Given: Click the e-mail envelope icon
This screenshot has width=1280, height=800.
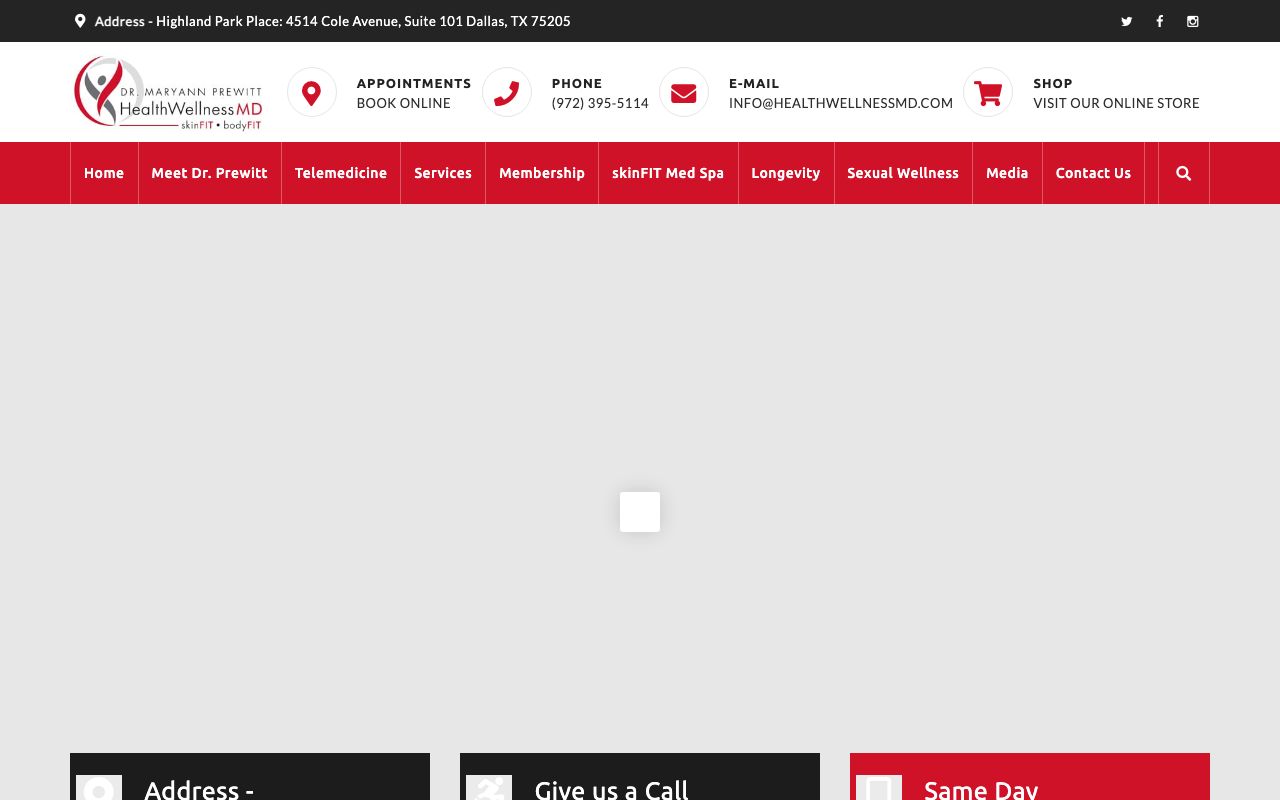Looking at the screenshot, I should [684, 93].
